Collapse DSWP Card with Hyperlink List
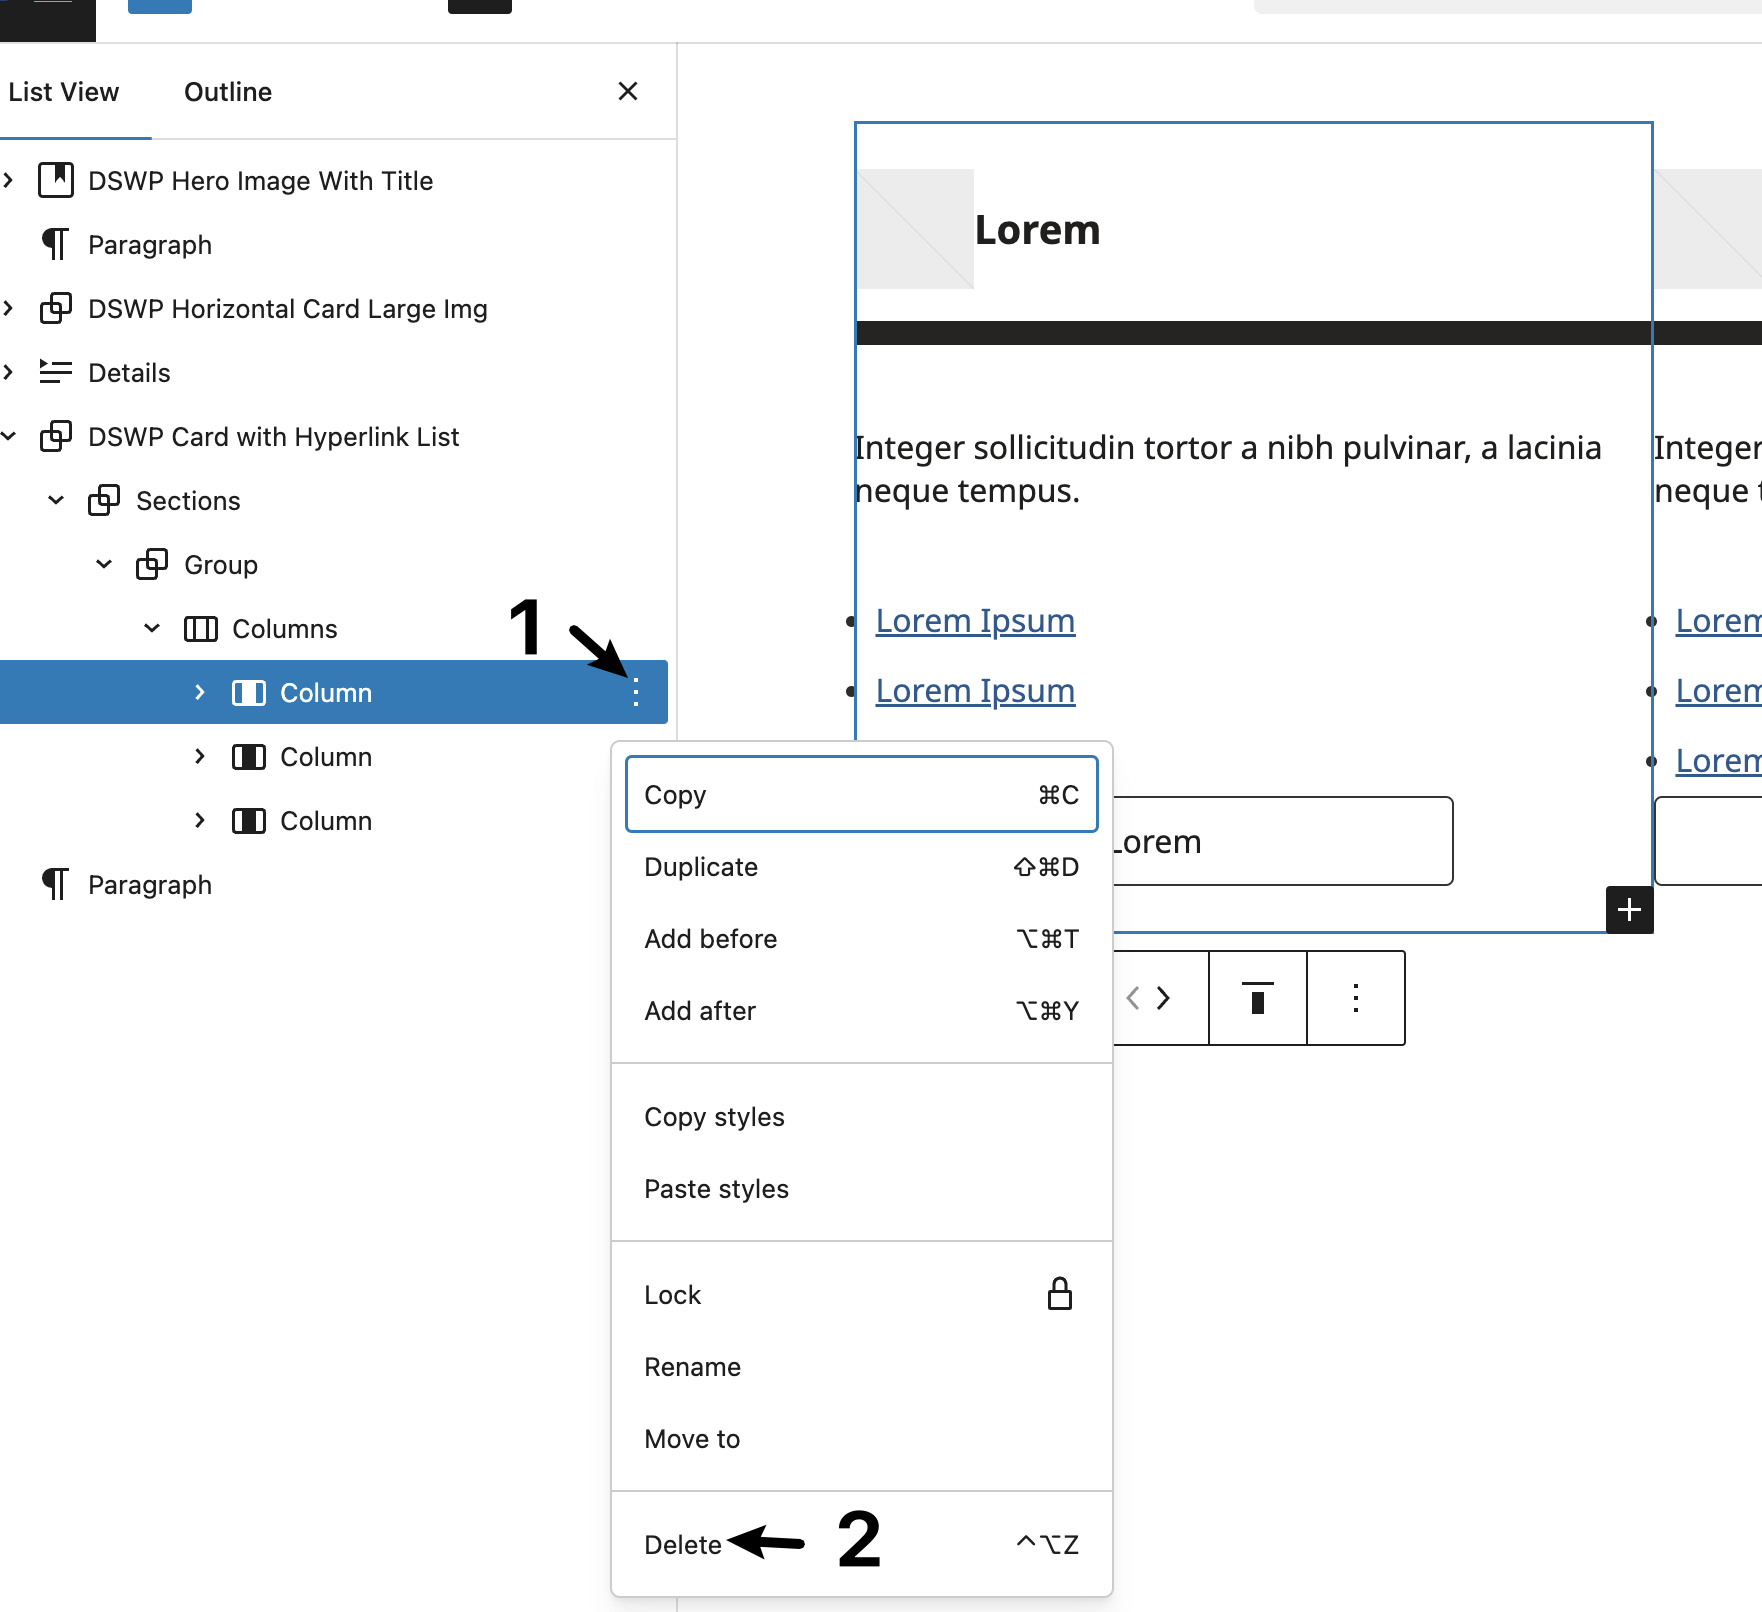The image size is (1762, 1612). click(x=9, y=436)
